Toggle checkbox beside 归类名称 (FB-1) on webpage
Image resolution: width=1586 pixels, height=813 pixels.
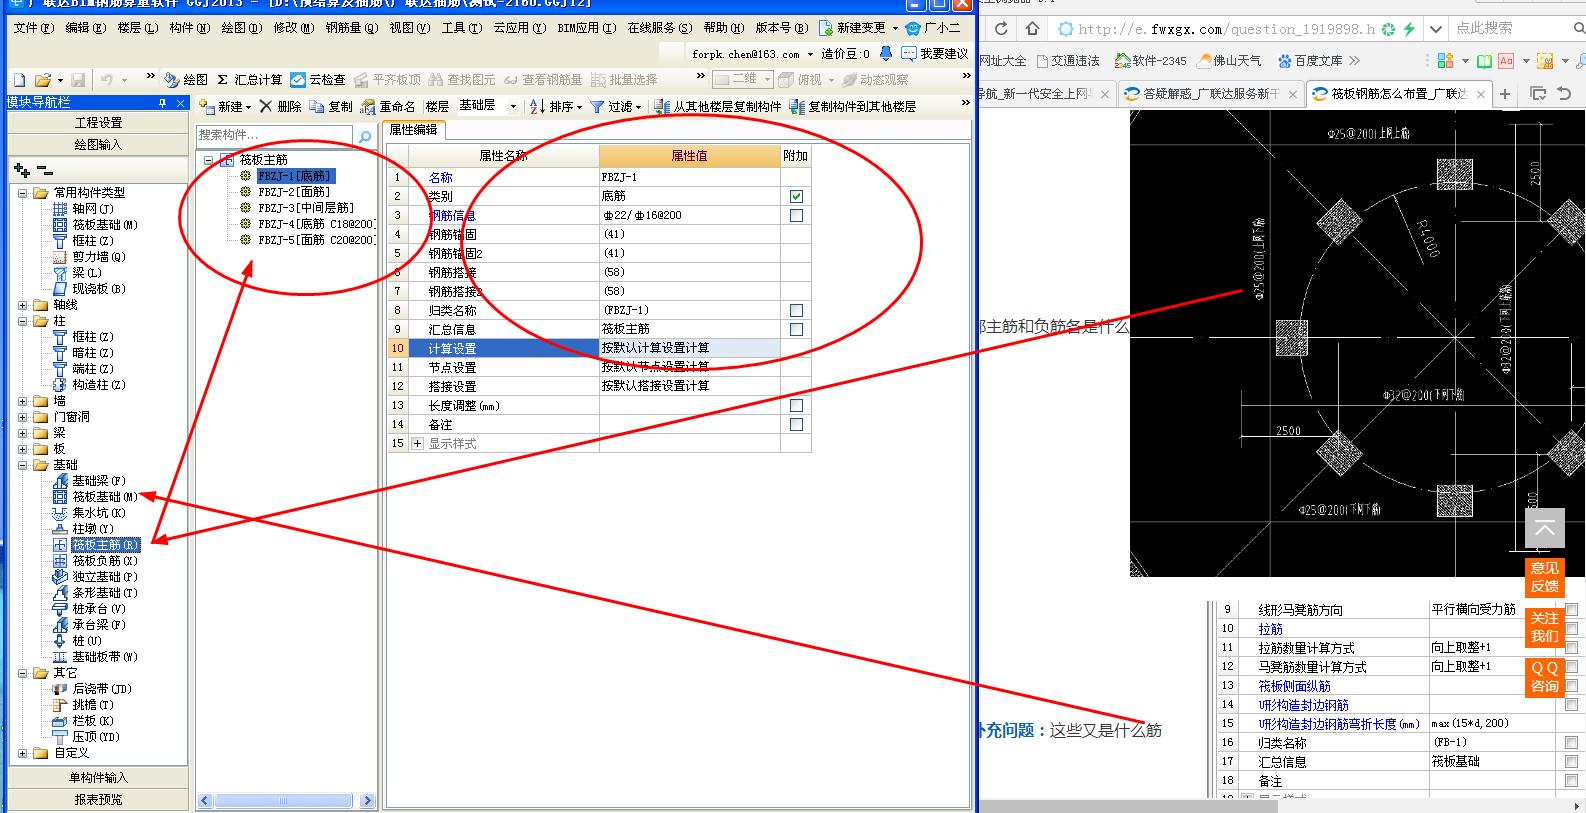1571,743
